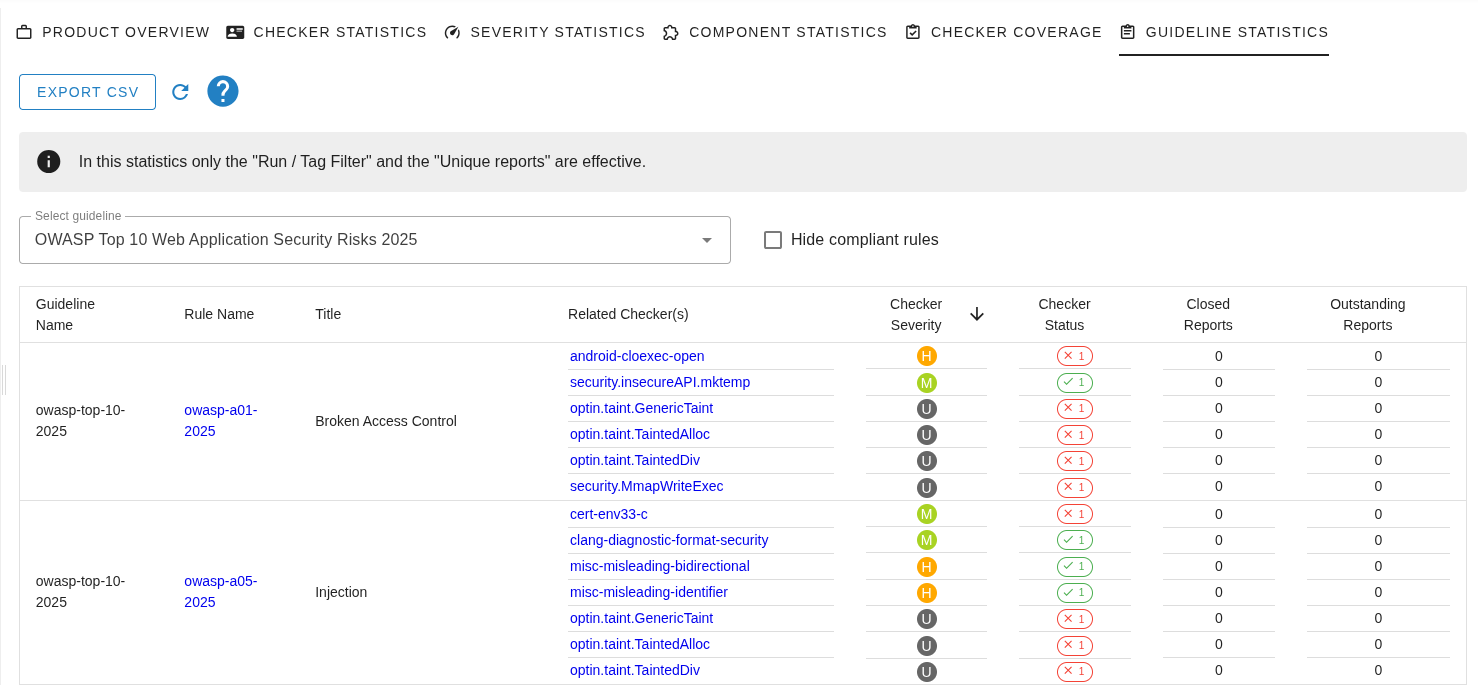Image resolution: width=1478 pixels, height=685 pixels.
Task: Open the Select guideline dropdown
Action: (x=375, y=240)
